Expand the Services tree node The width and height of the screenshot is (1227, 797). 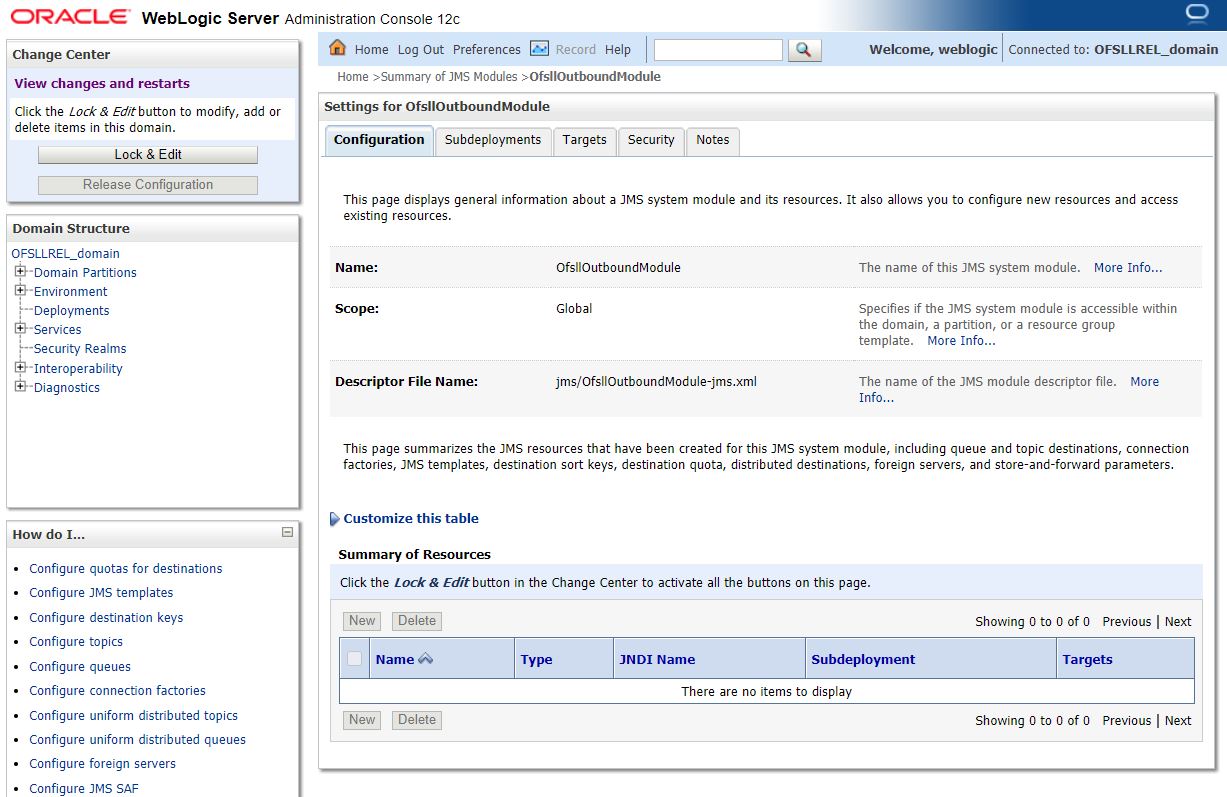pyautogui.click(x=20, y=328)
